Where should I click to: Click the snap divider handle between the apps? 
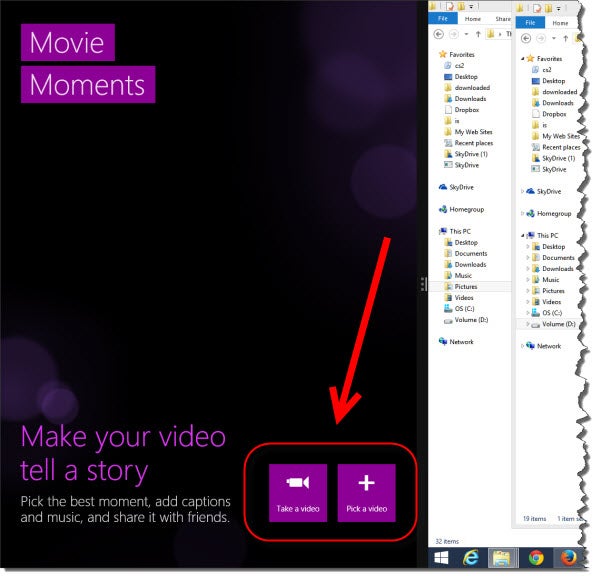[424, 285]
